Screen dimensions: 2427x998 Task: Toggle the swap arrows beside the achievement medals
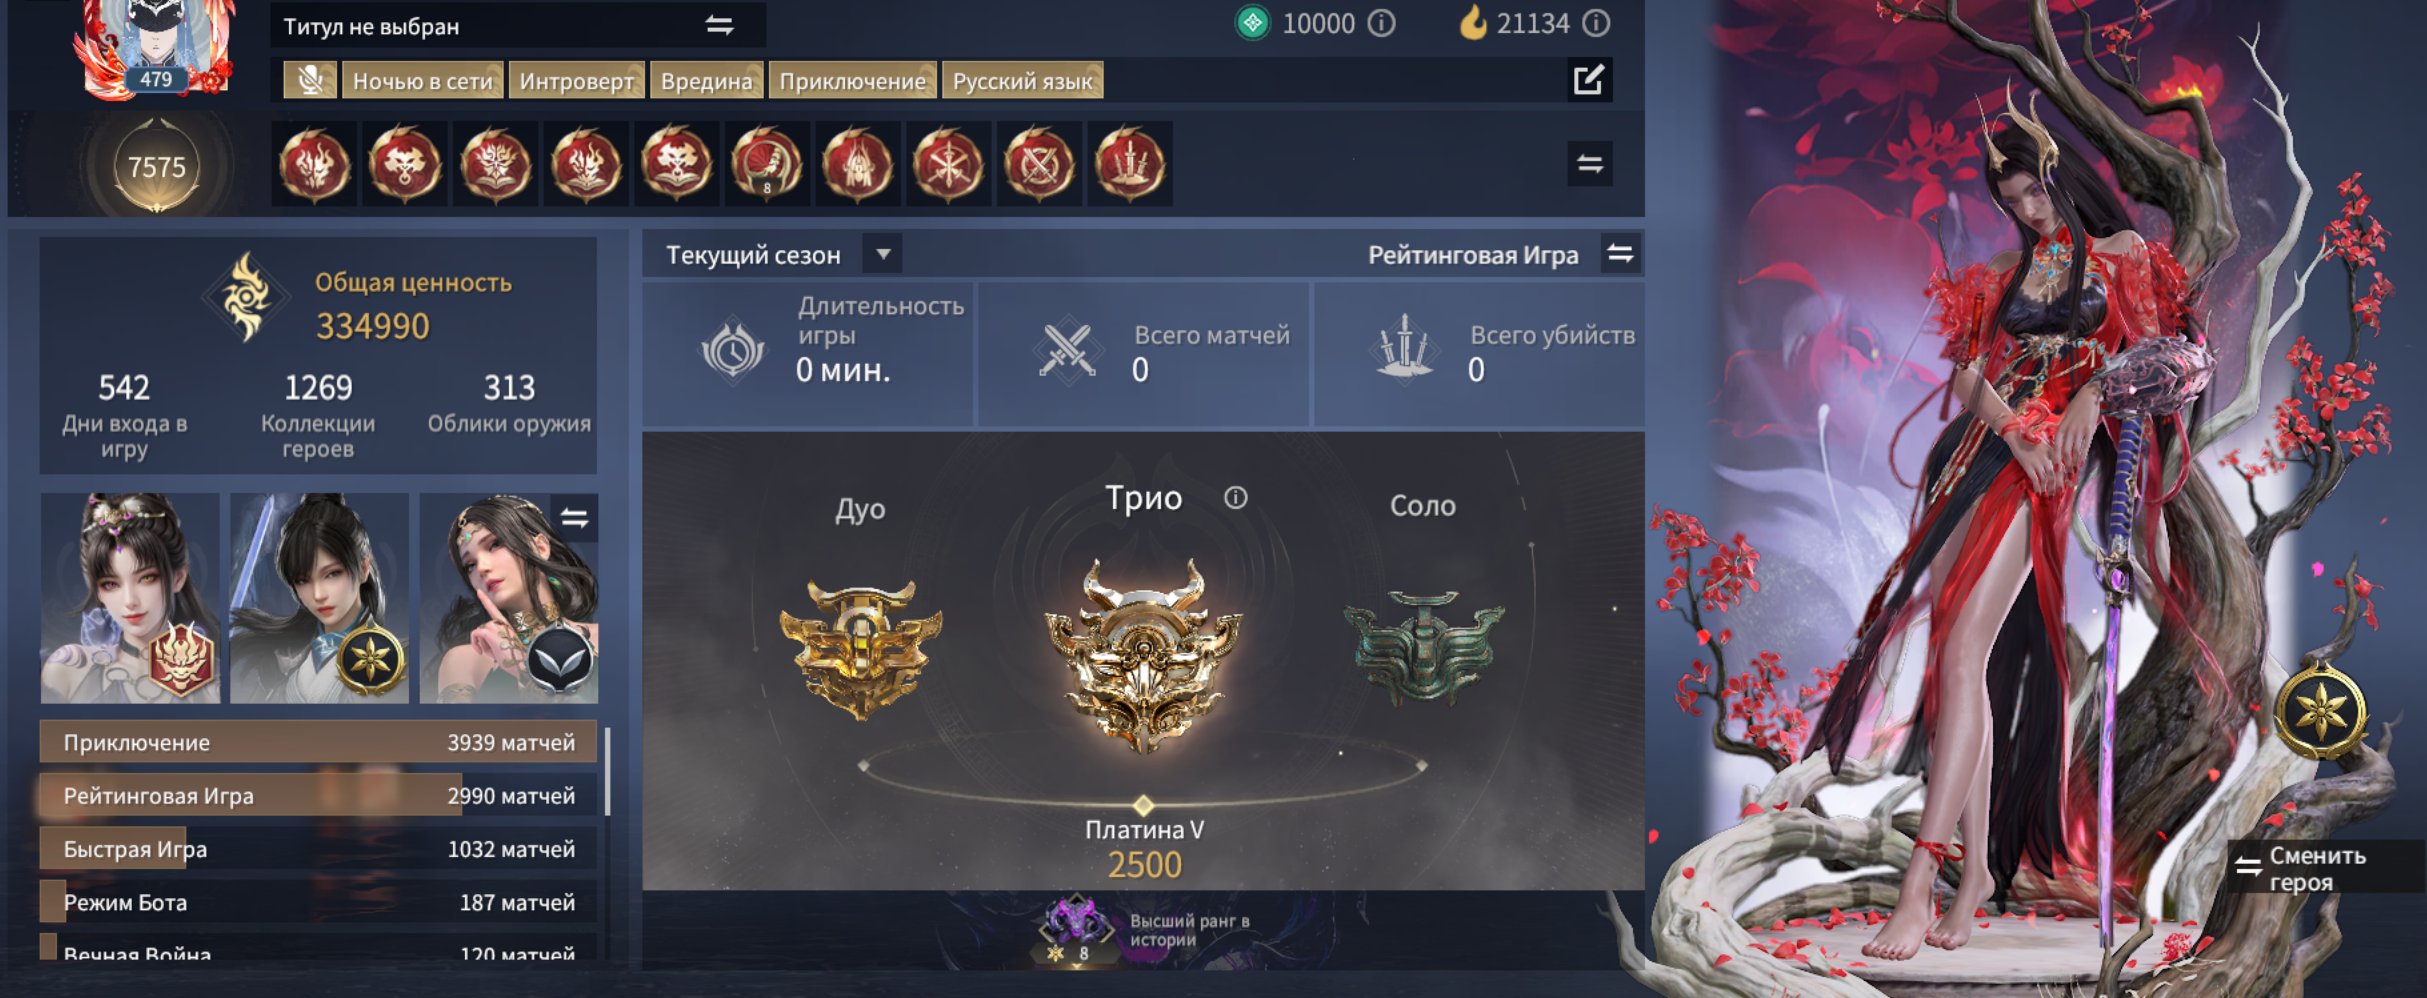point(1589,163)
